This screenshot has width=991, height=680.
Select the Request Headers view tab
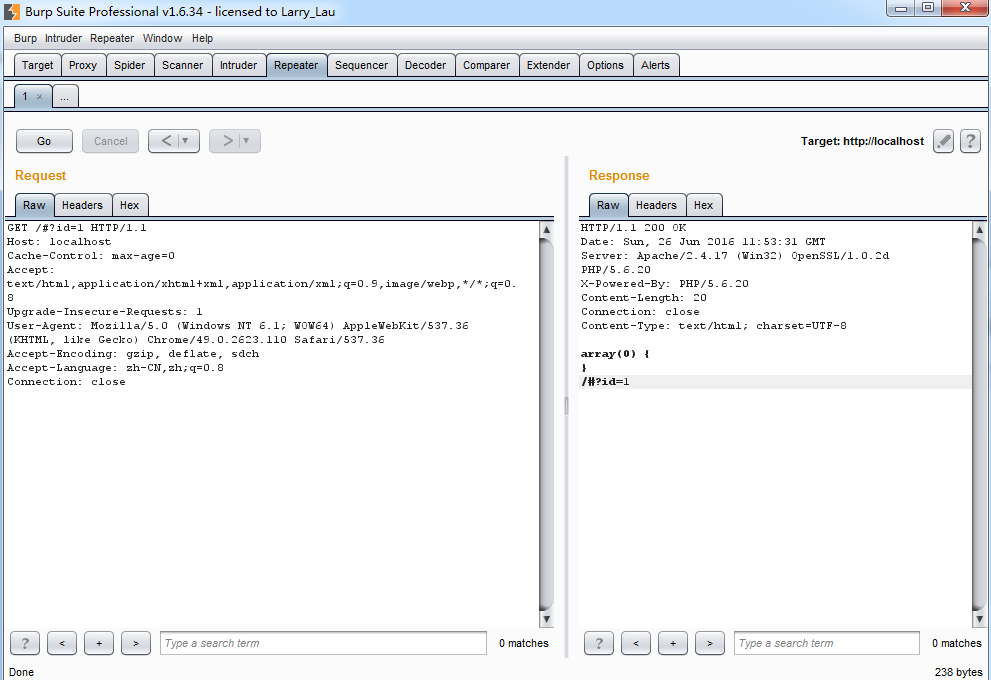click(x=82, y=205)
